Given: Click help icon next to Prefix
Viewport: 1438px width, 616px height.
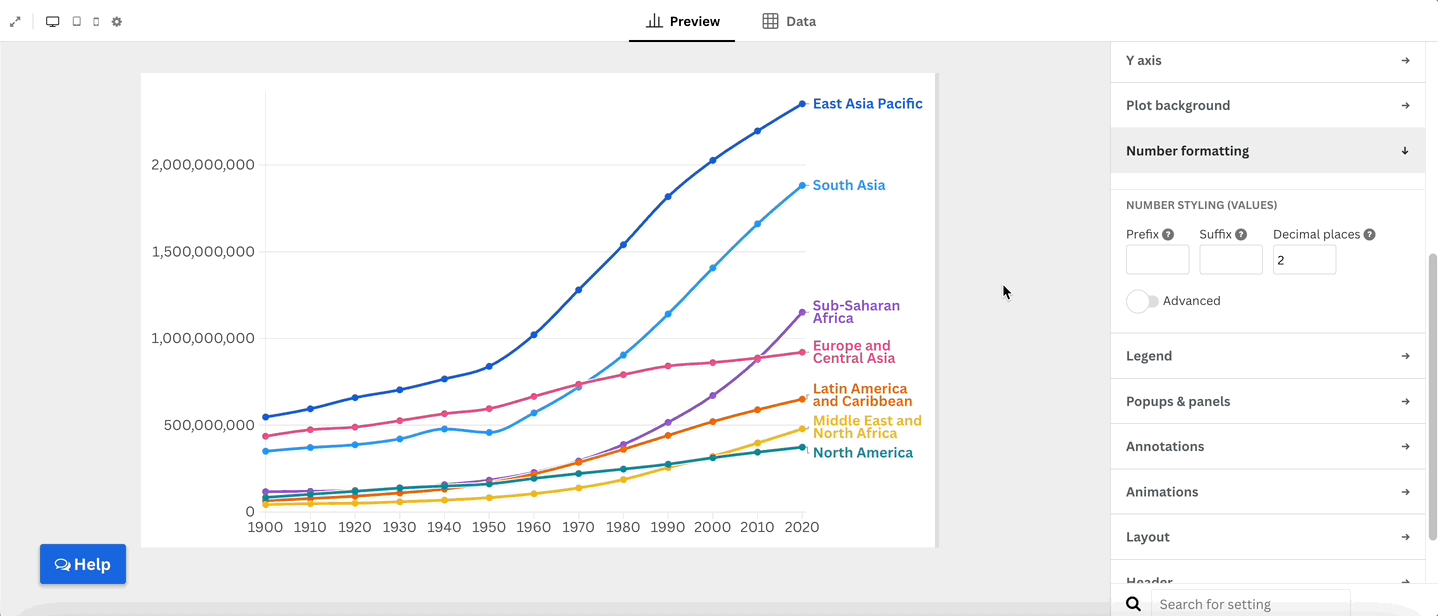Looking at the screenshot, I should click(x=1168, y=235).
